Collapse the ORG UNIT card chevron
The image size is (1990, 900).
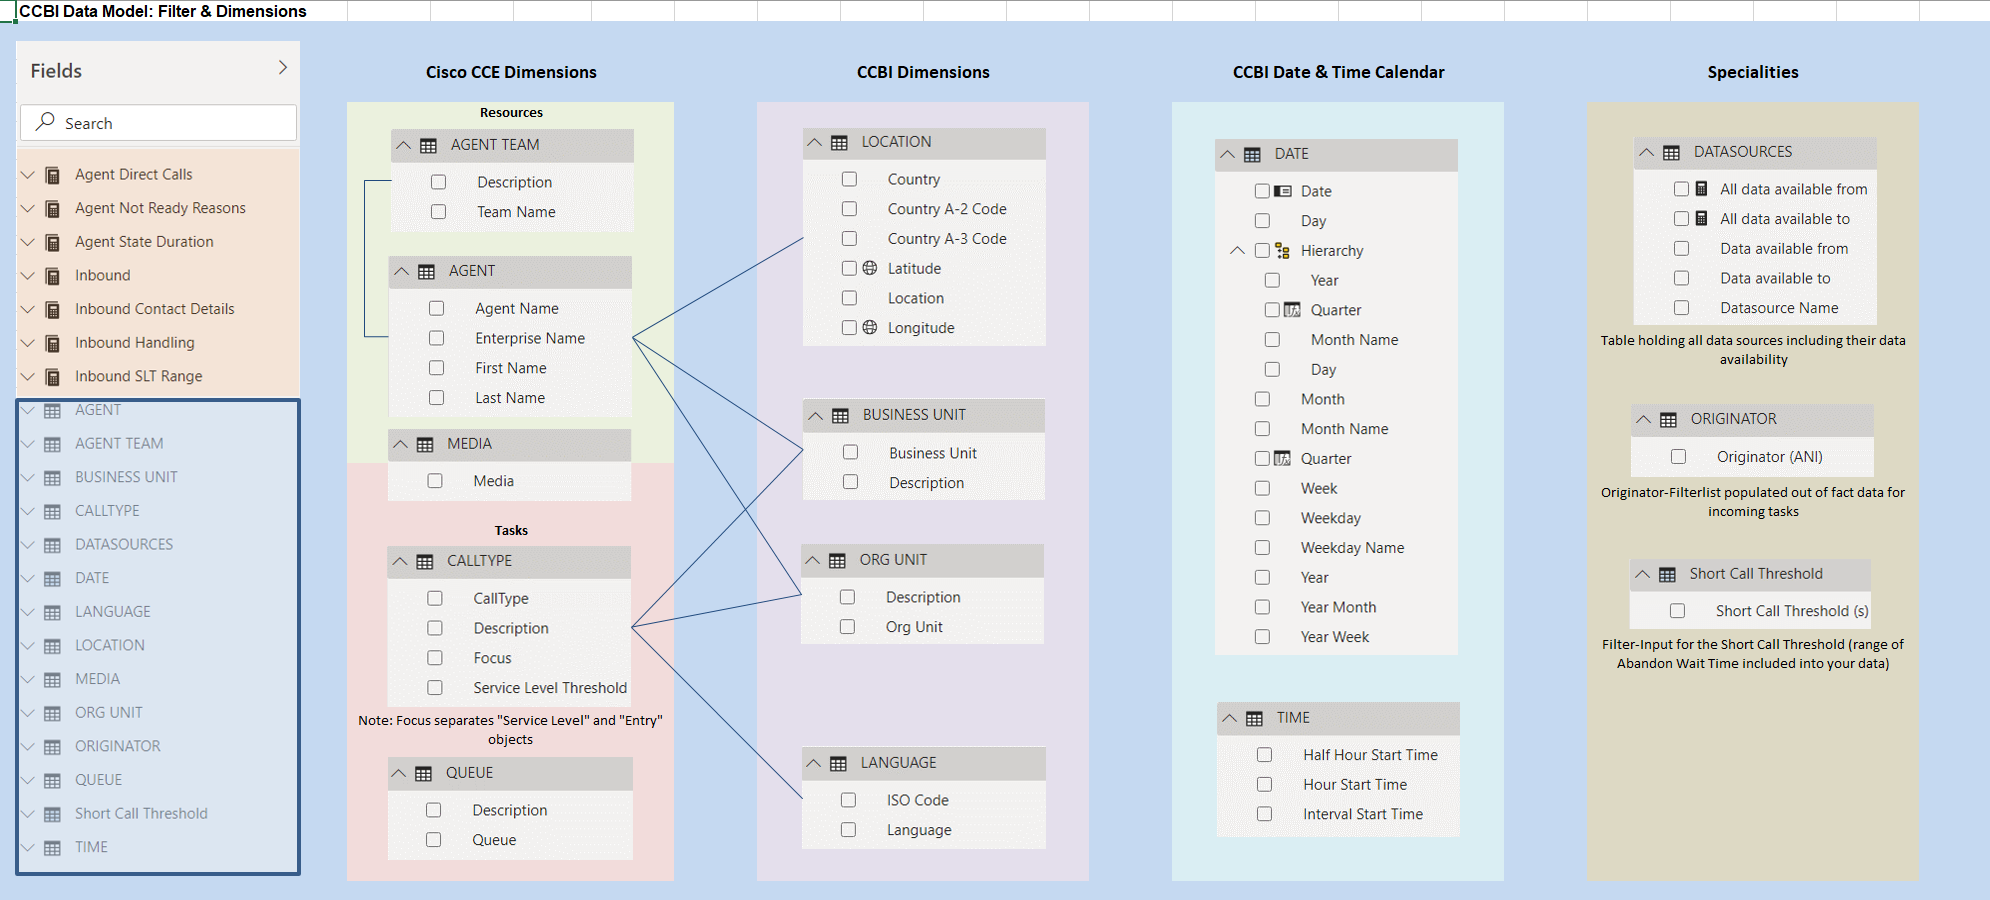[x=812, y=560]
